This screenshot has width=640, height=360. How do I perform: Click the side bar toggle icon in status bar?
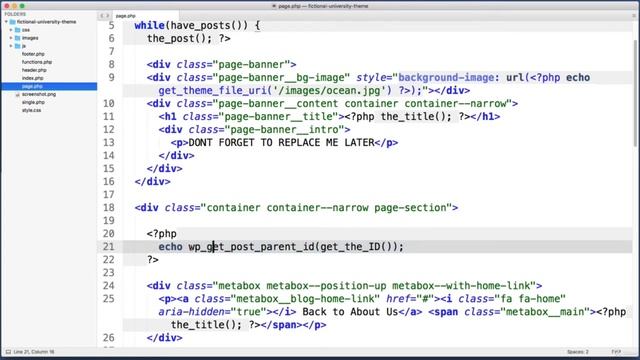8,352
